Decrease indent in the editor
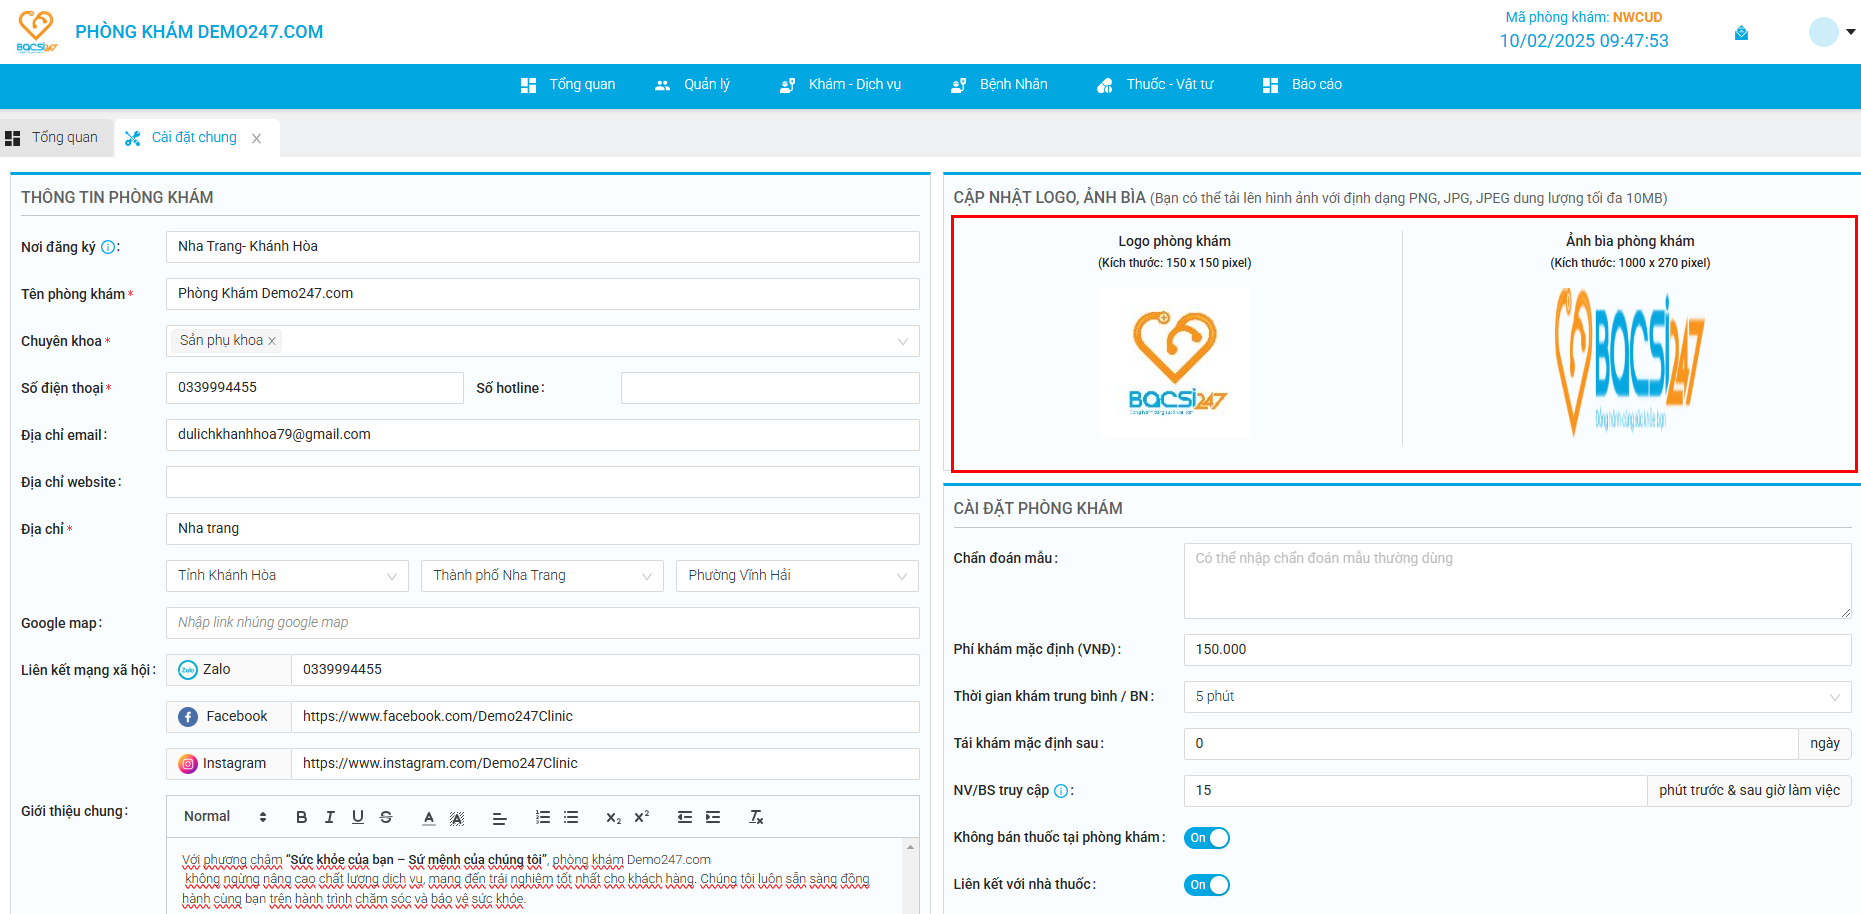1861x914 pixels. click(684, 817)
